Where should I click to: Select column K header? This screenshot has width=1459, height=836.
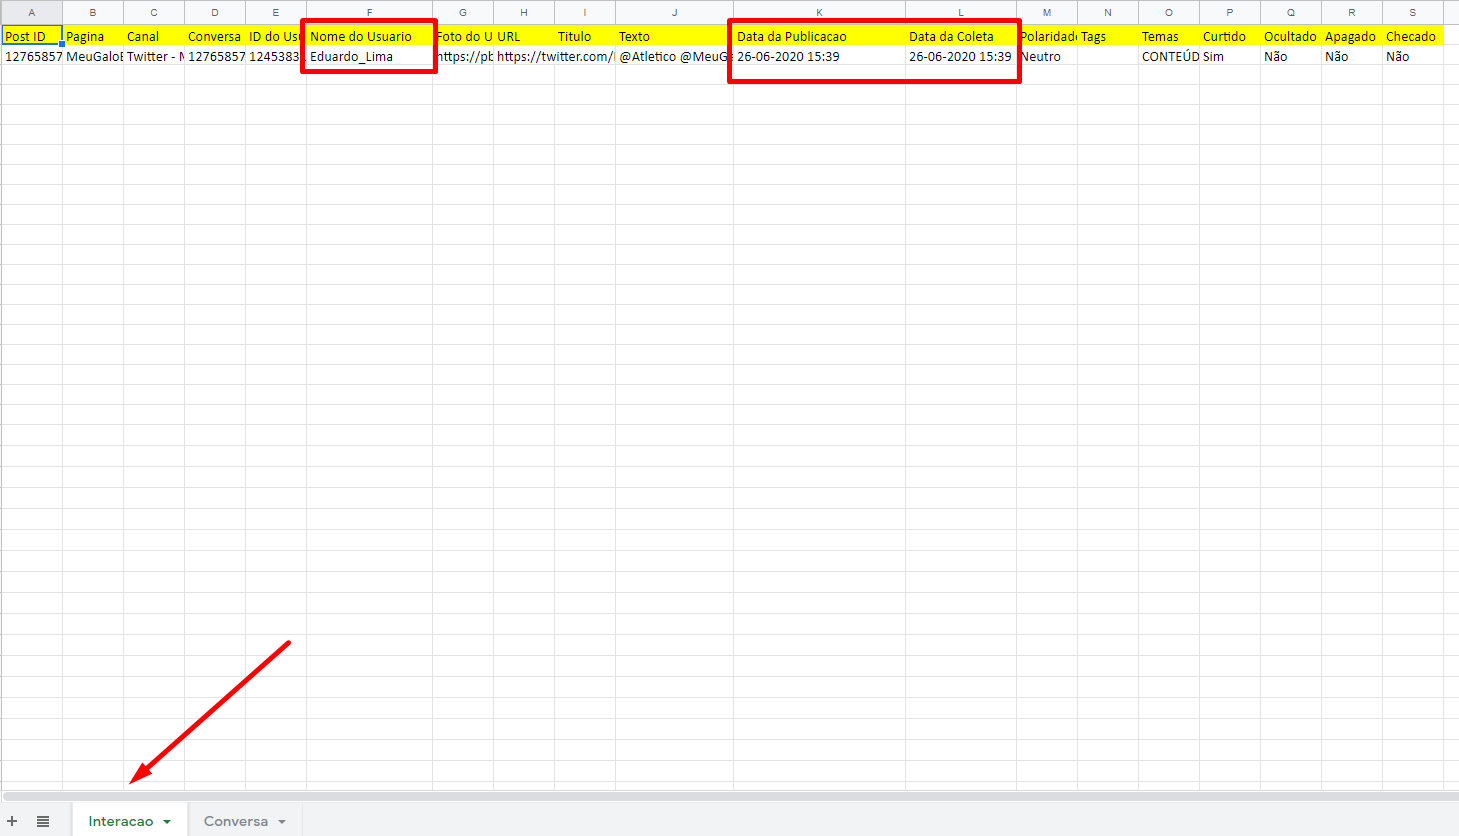pyautogui.click(x=819, y=12)
